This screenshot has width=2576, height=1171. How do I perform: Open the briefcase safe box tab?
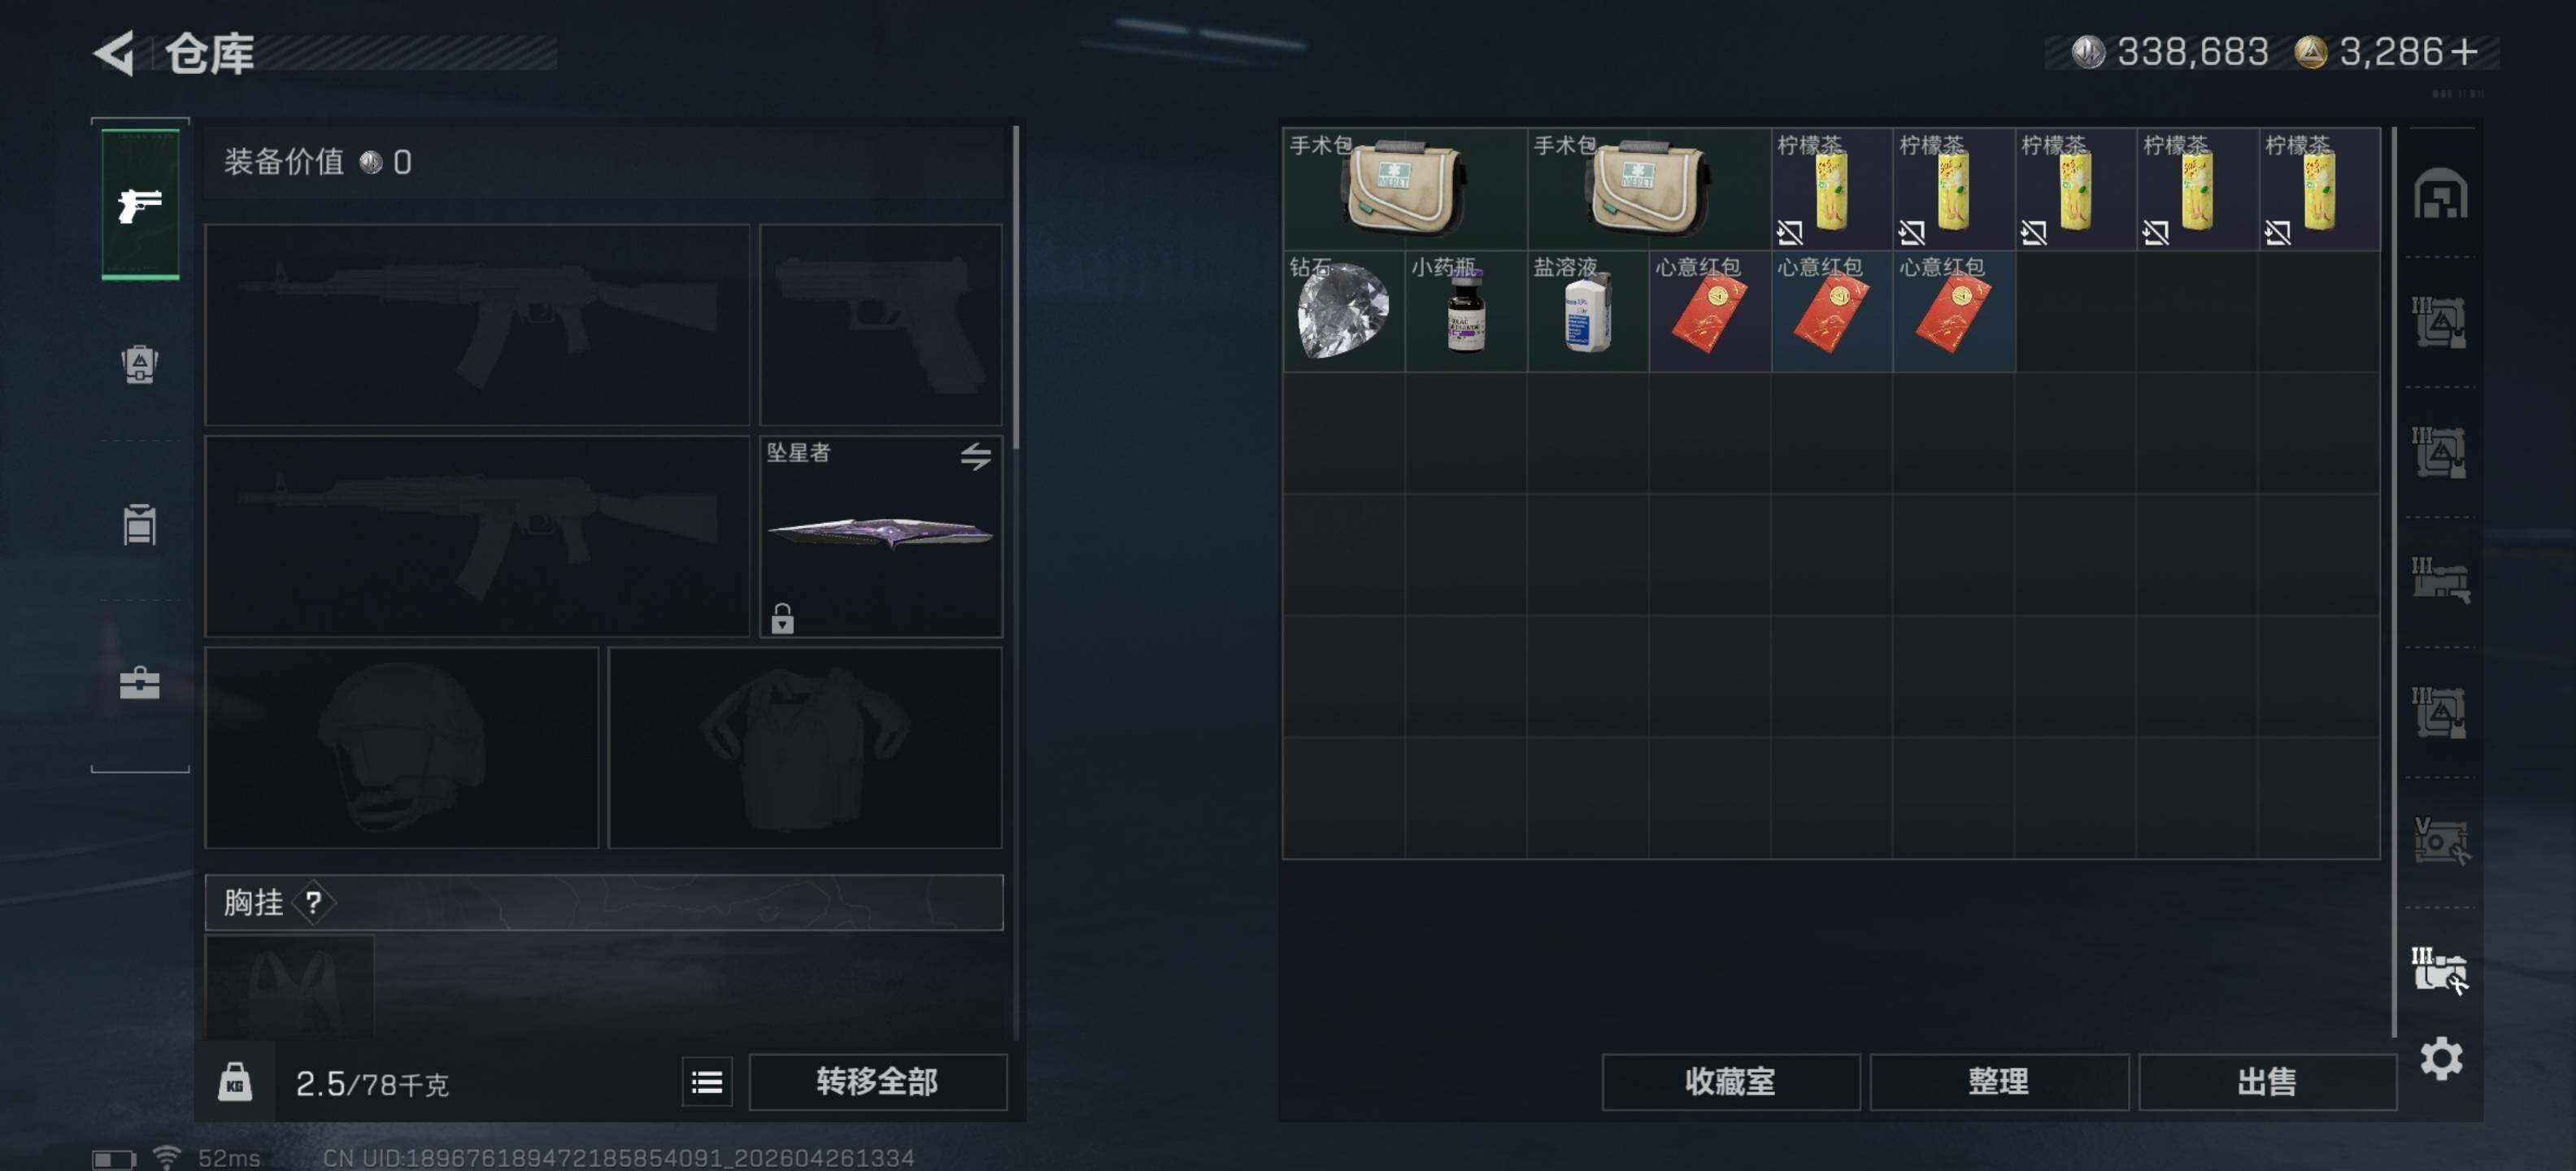pos(140,684)
